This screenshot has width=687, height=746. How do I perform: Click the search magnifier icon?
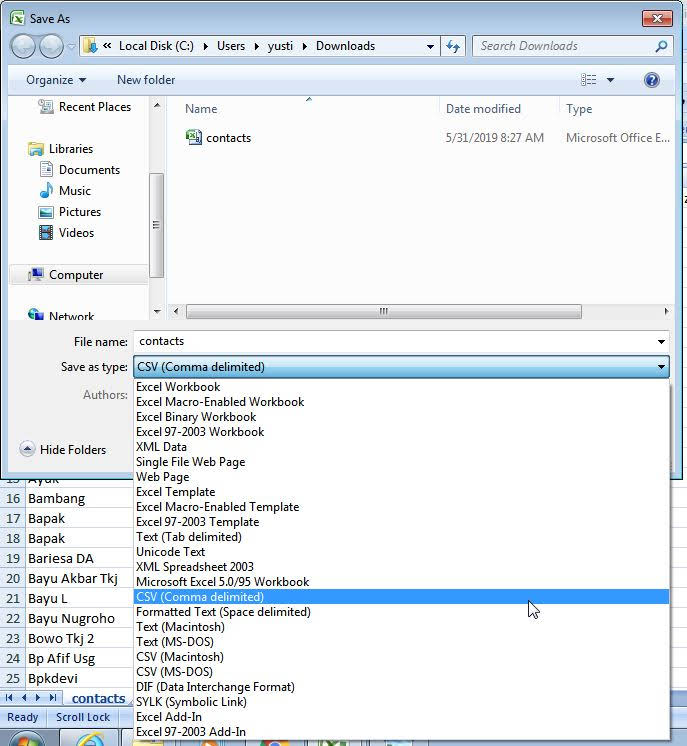click(661, 46)
